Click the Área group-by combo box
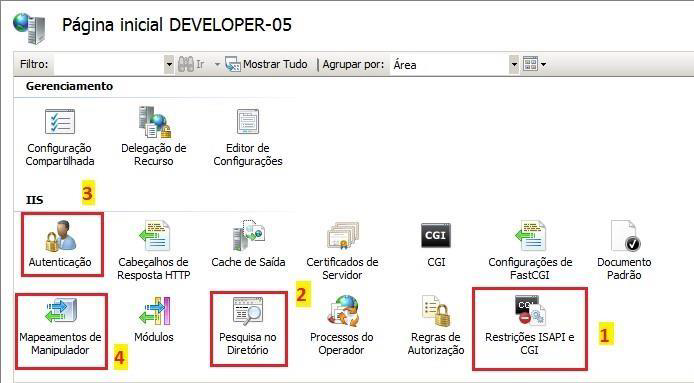Screen dimensions: 694x383 454,65
